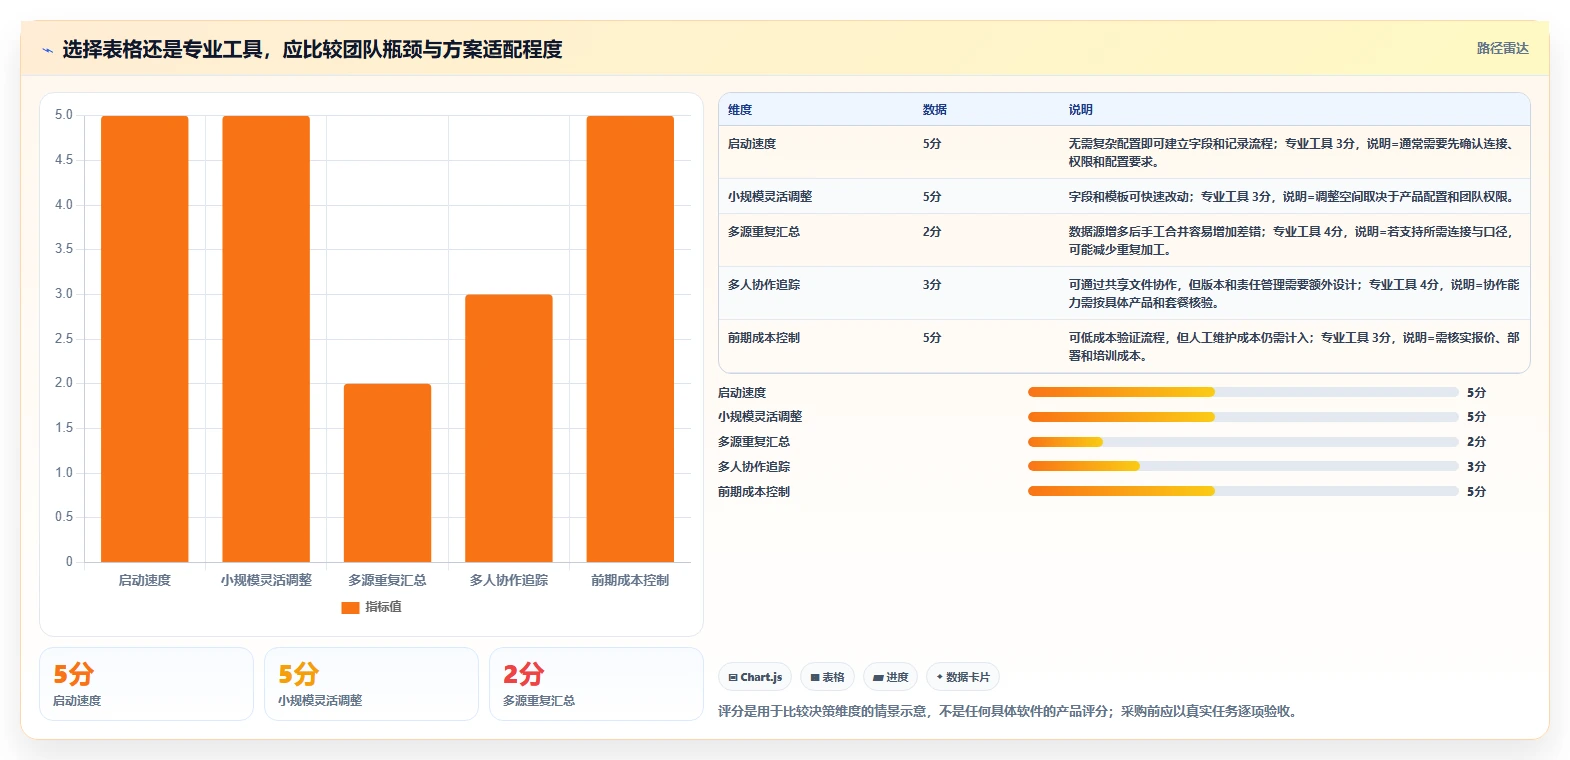Open the 5分 启动速度 summary card
1570x760 pixels.
146,684
